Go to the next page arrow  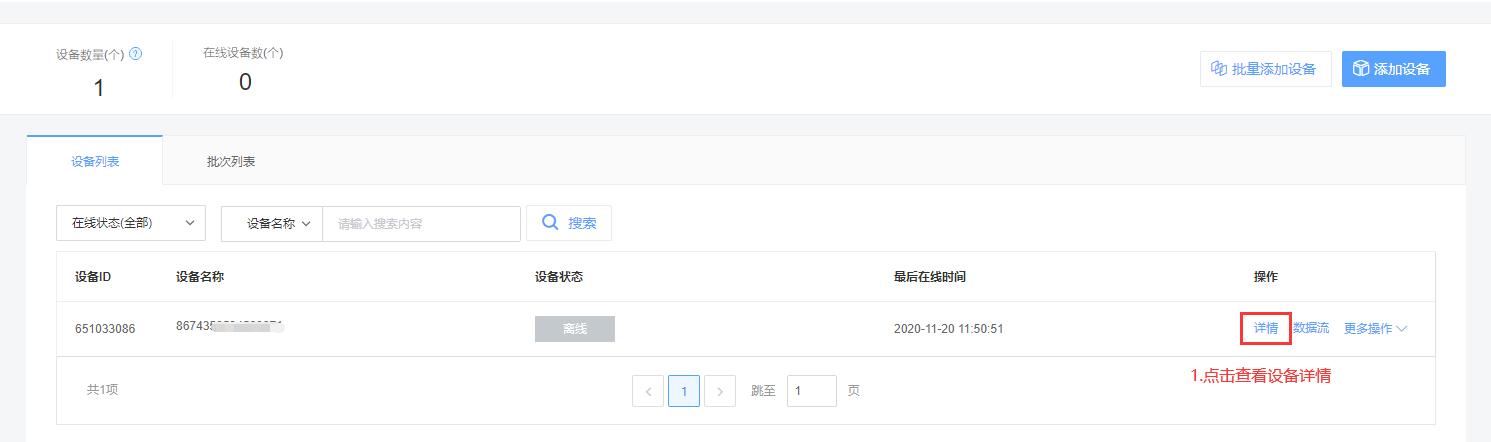click(720, 391)
